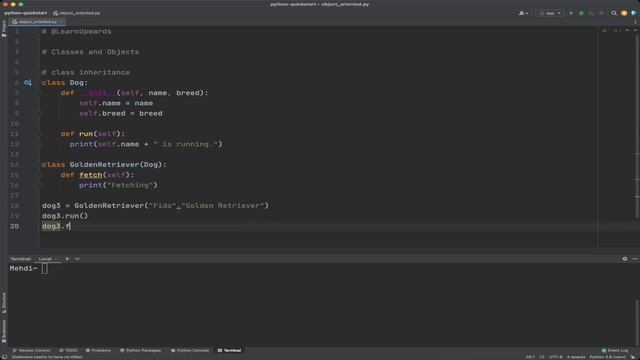Click the next highlighted error arrow

click(635, 31)
